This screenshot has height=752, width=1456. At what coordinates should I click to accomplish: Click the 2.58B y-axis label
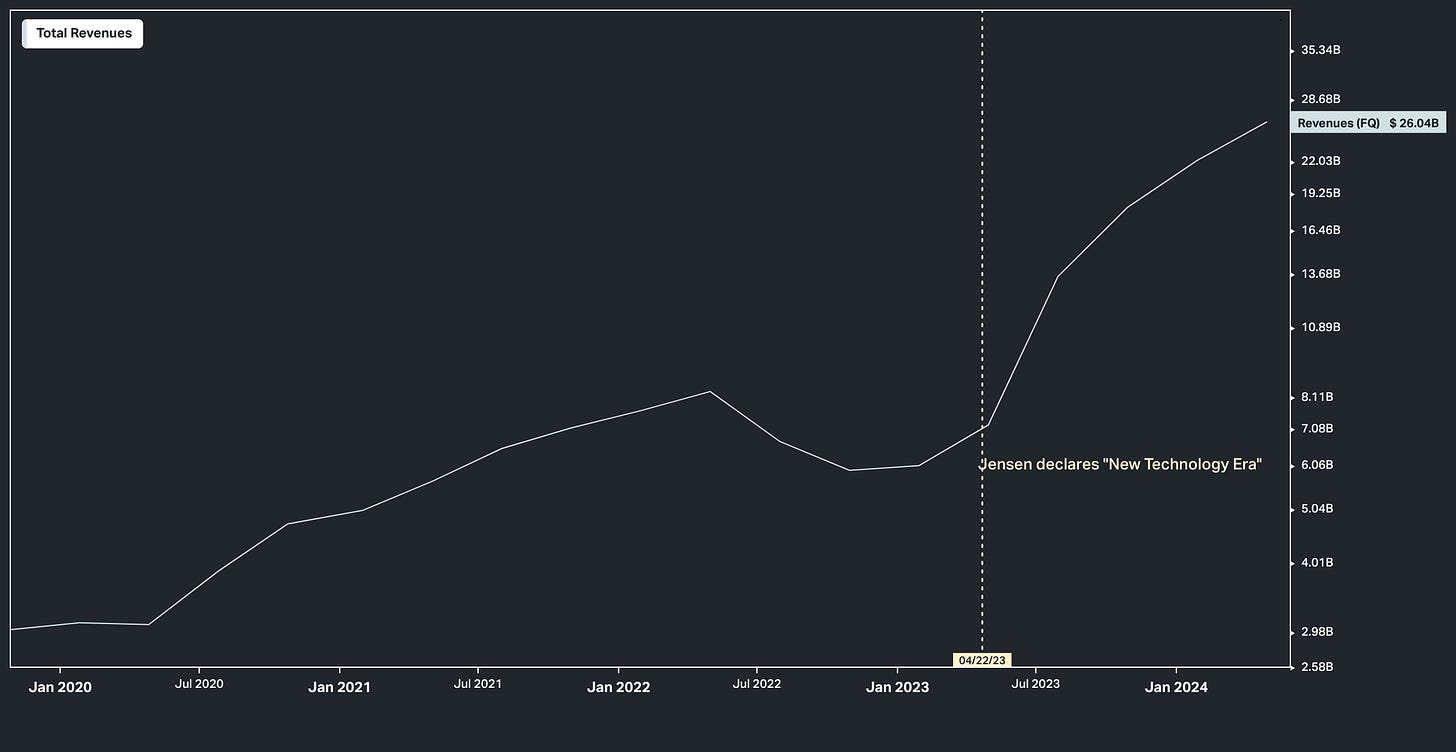pos(1318,666)
